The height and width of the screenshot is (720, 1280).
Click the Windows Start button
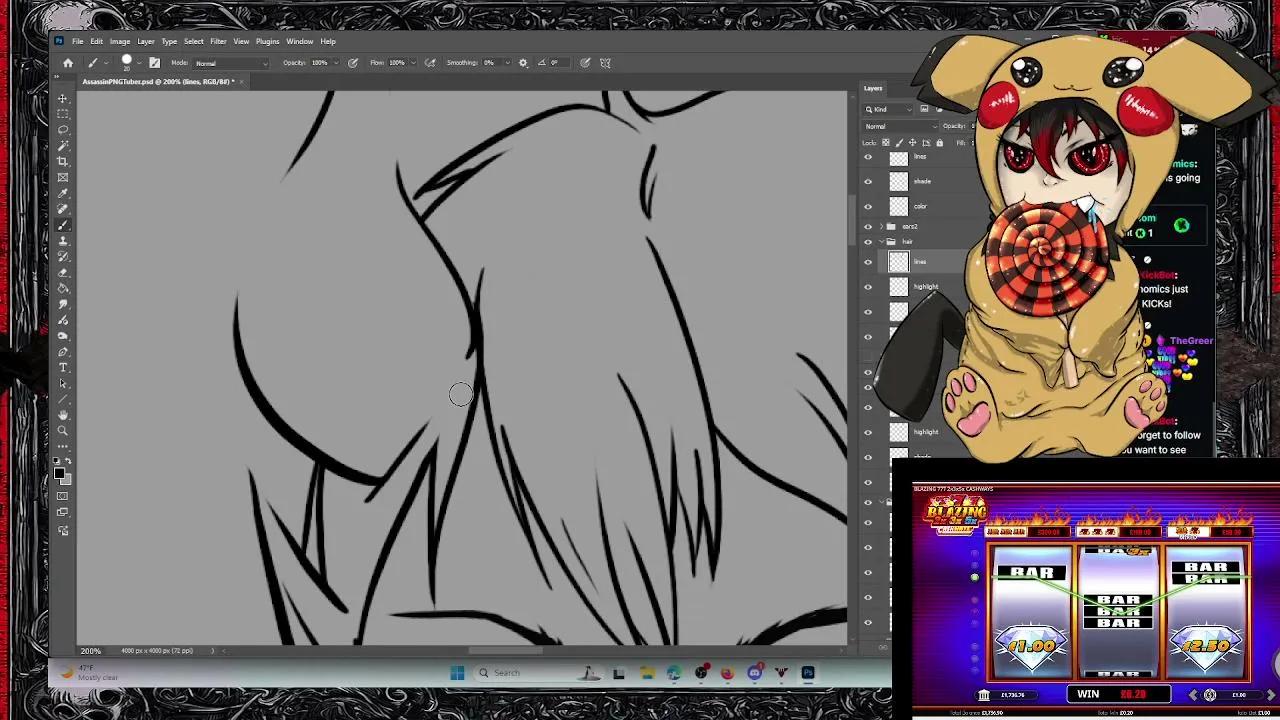pyautogui.click(x=457, y=673)
